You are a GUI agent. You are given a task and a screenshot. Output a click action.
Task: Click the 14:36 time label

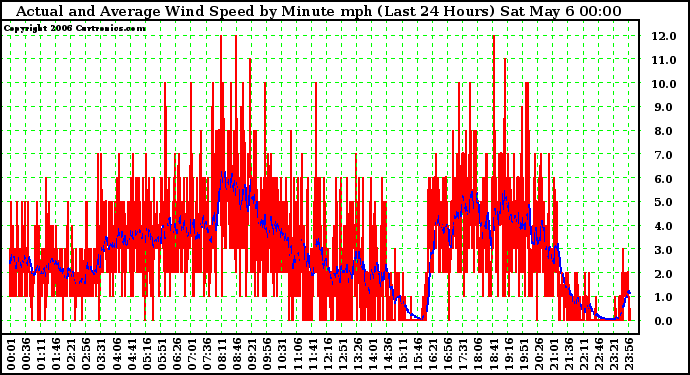coord(388,354)
